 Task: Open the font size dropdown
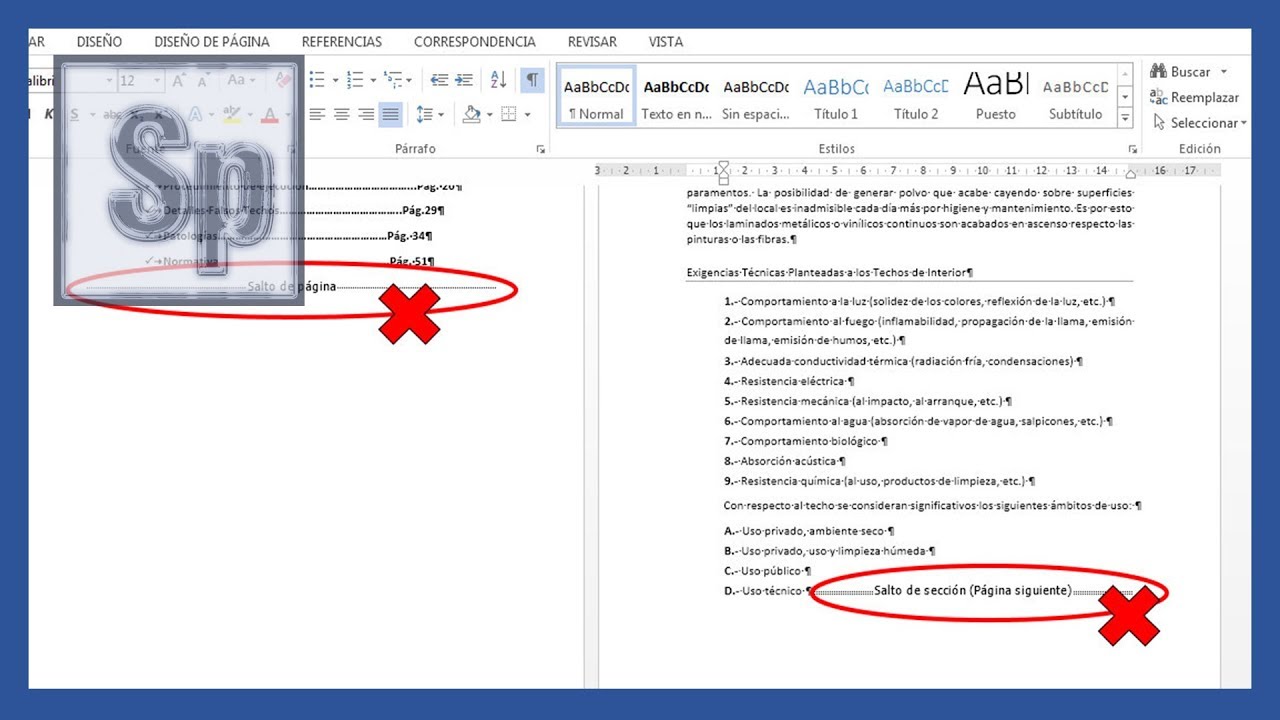[x=158, y=80]
